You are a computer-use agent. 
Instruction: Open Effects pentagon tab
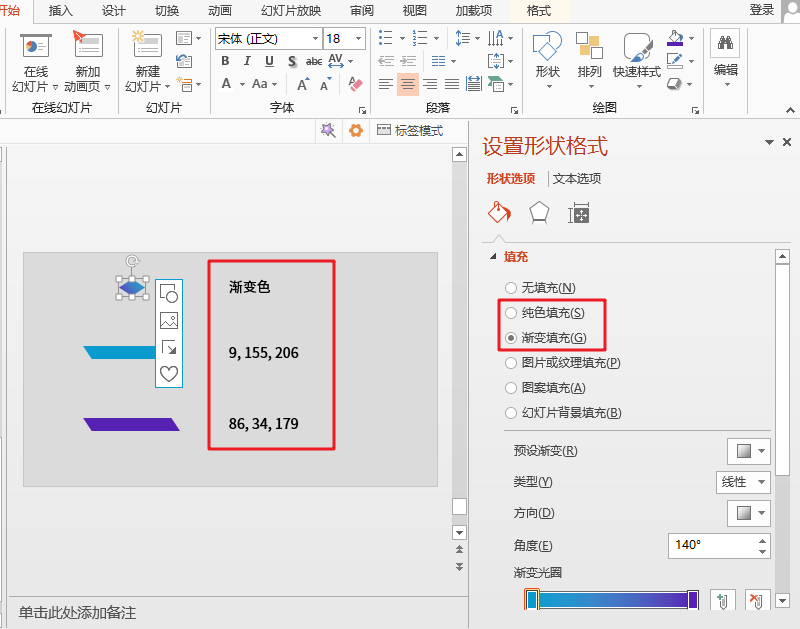[x=539, y=213]
